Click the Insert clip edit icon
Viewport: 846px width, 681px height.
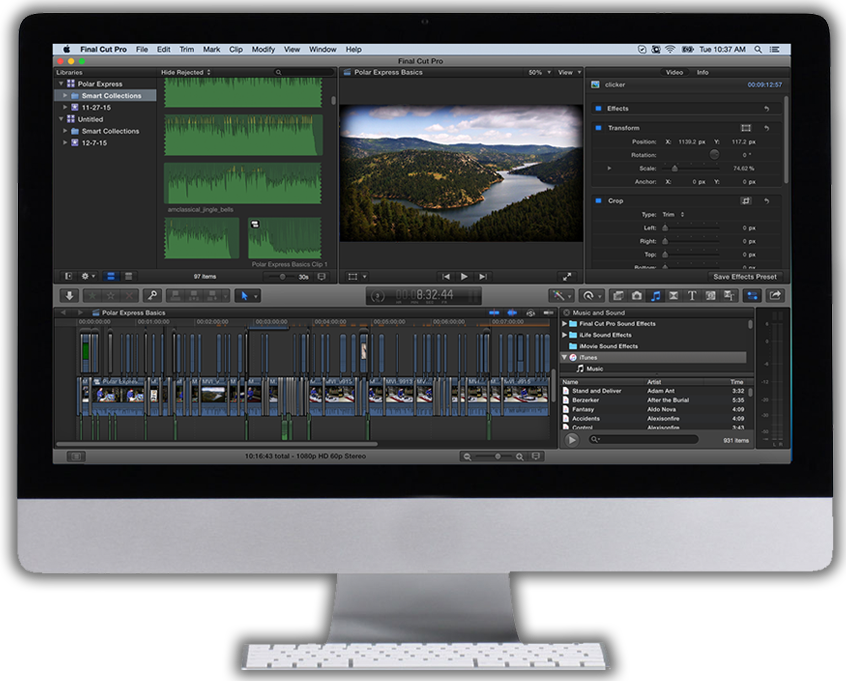pos(193,295)
